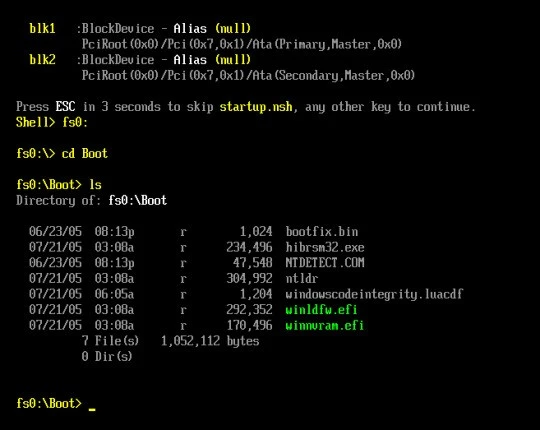Click the "cd Boot" command text

tap(84, 153)
